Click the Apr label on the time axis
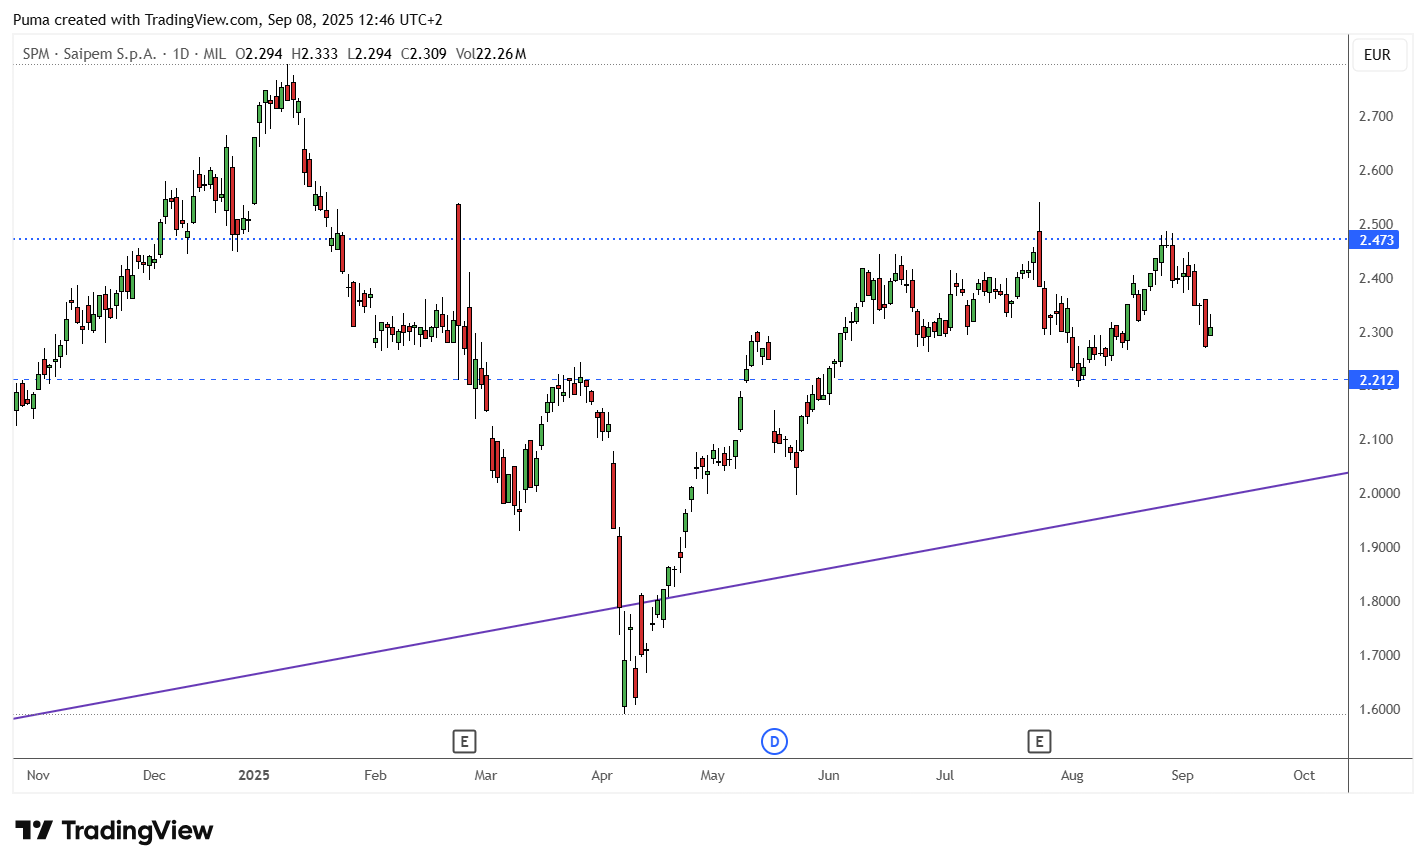Screen dimensions: 1426x868 click(602, 775)
